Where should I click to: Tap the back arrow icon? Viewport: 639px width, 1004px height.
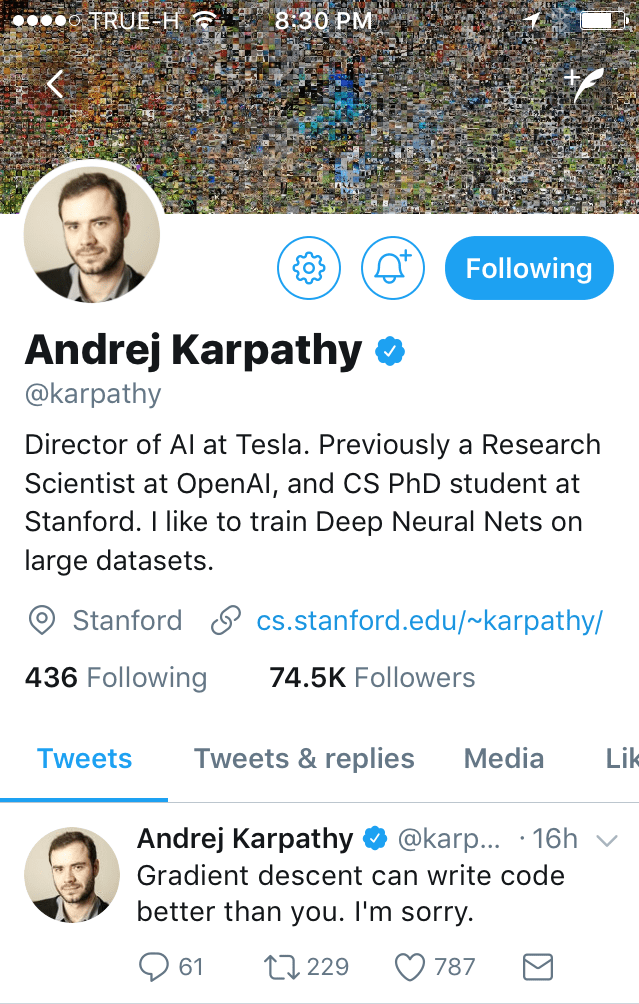[x=55, y=85]
